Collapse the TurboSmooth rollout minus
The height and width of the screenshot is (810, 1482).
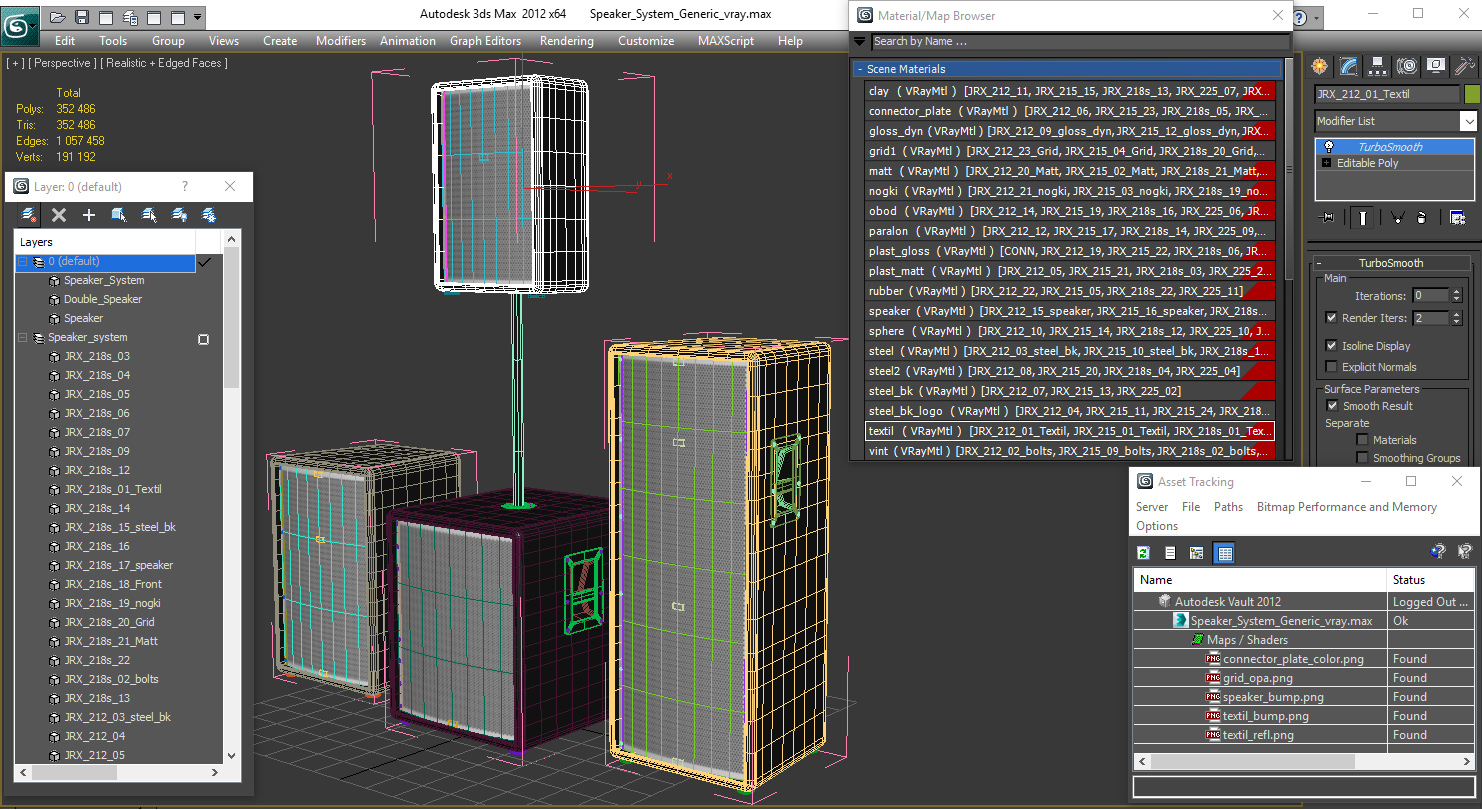click(x=1319, y=263)
